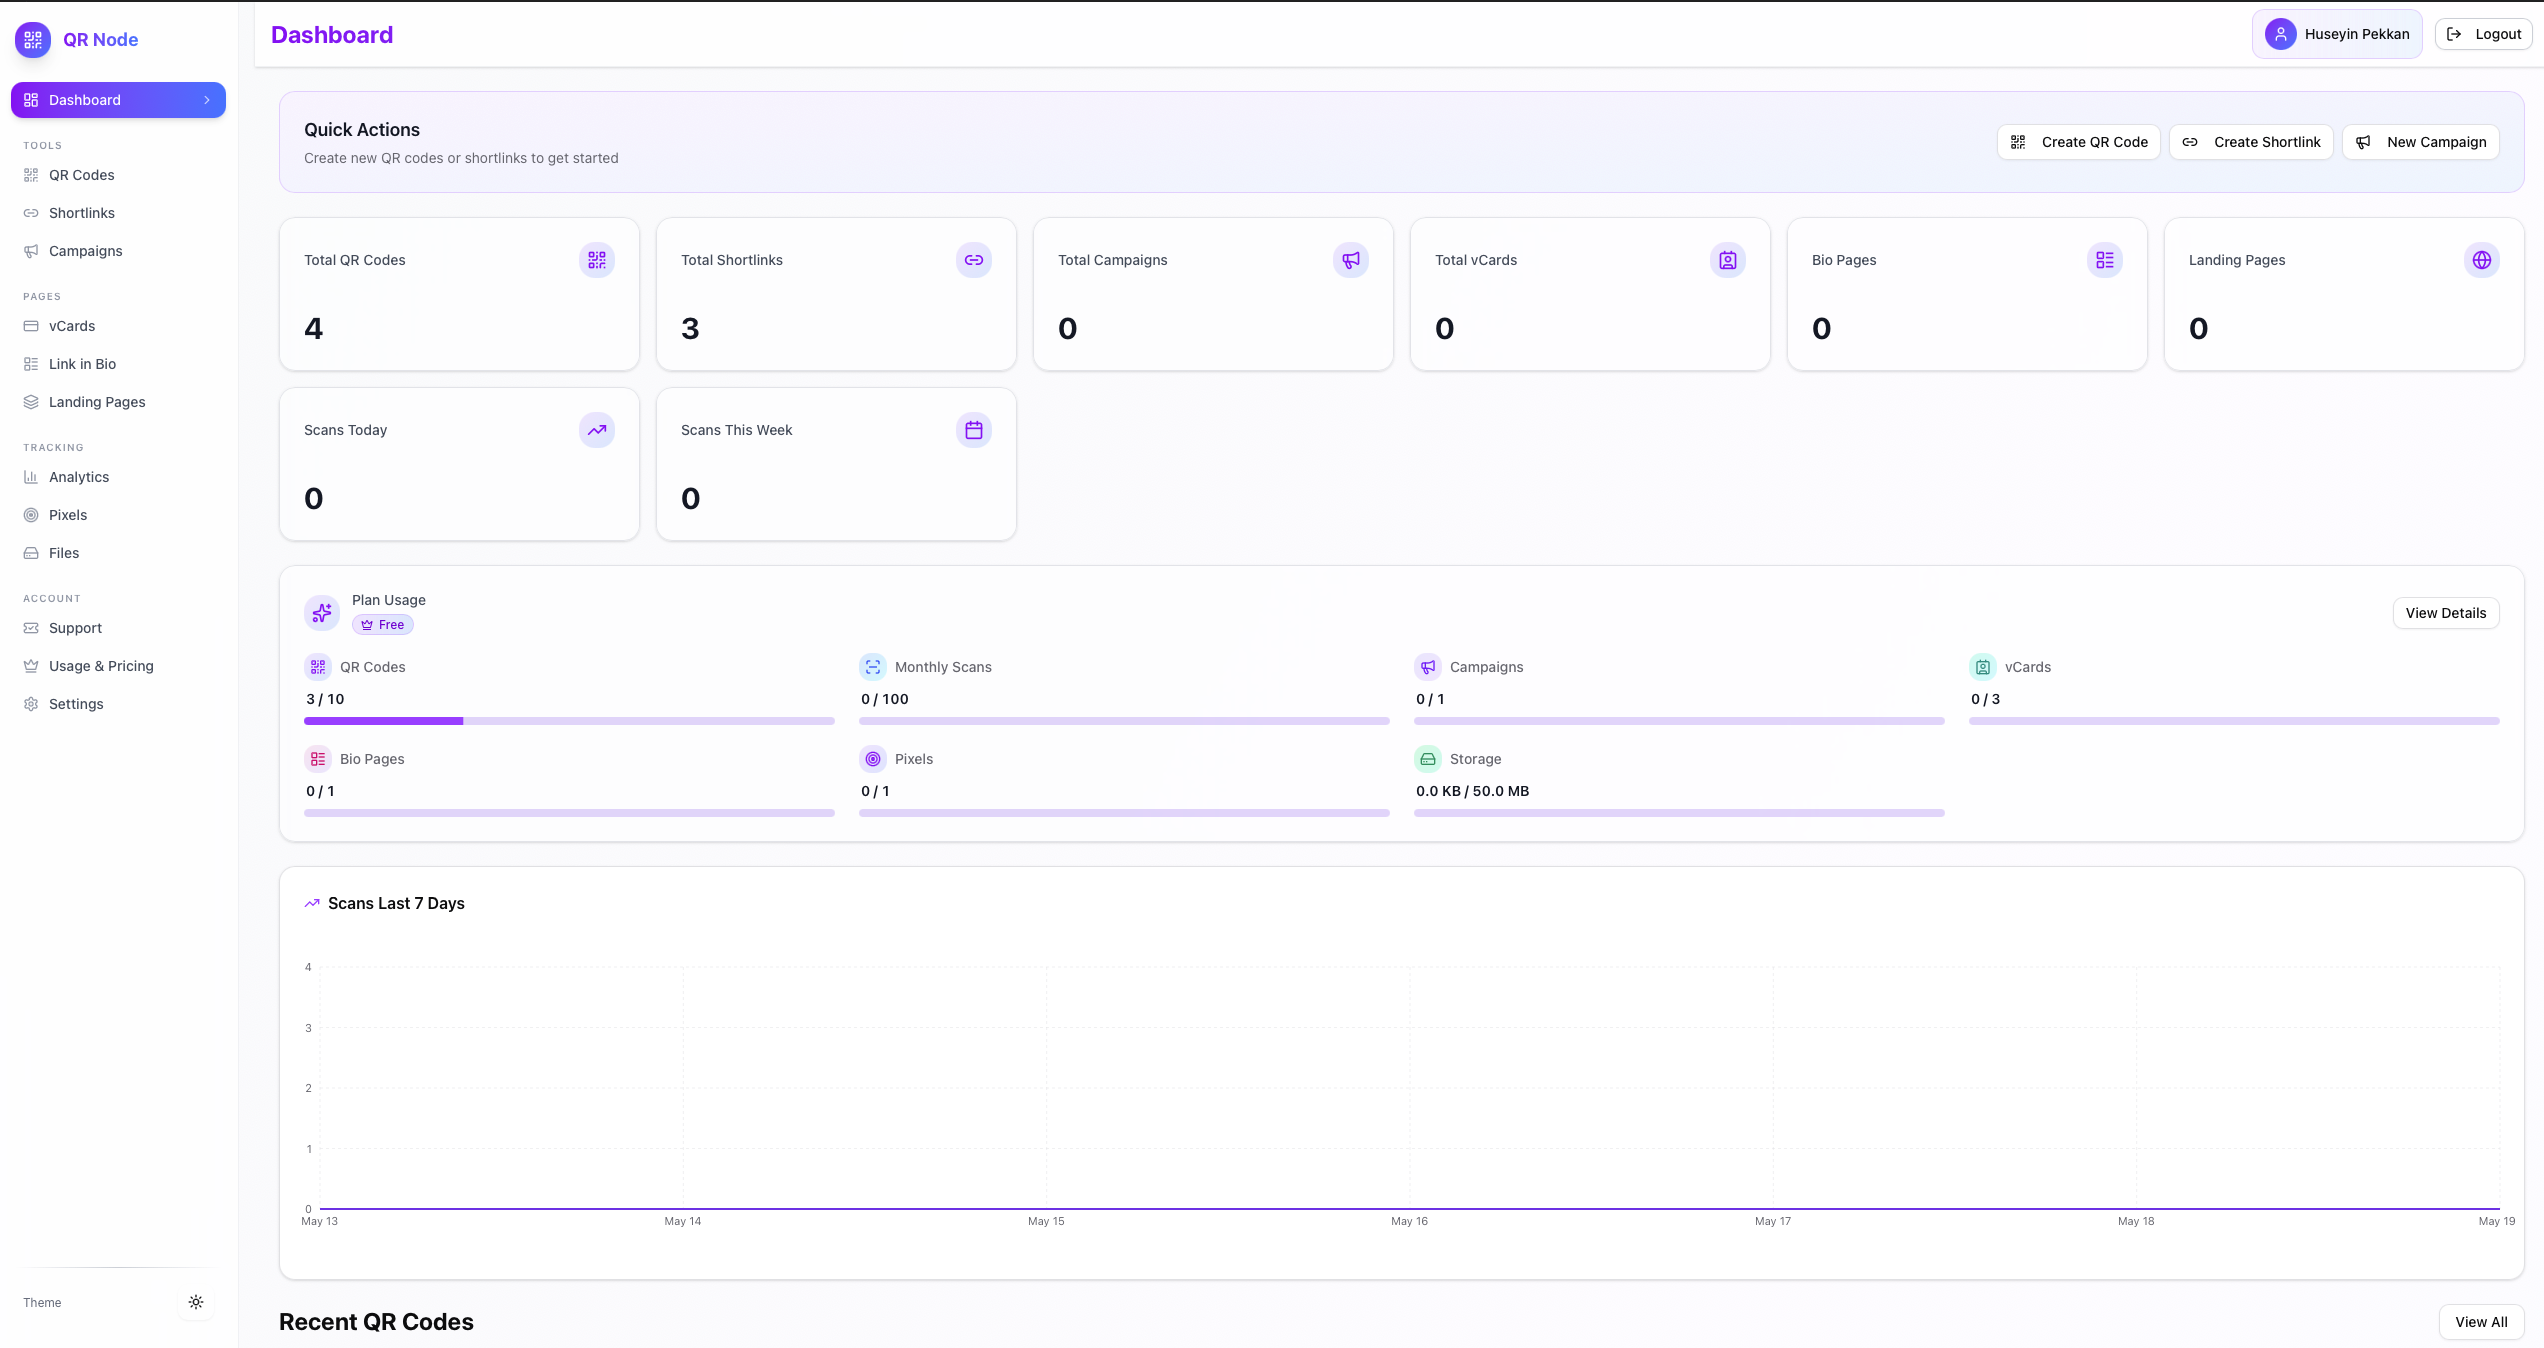
Task: Start a New Campaign
Action: point(2421,142)
